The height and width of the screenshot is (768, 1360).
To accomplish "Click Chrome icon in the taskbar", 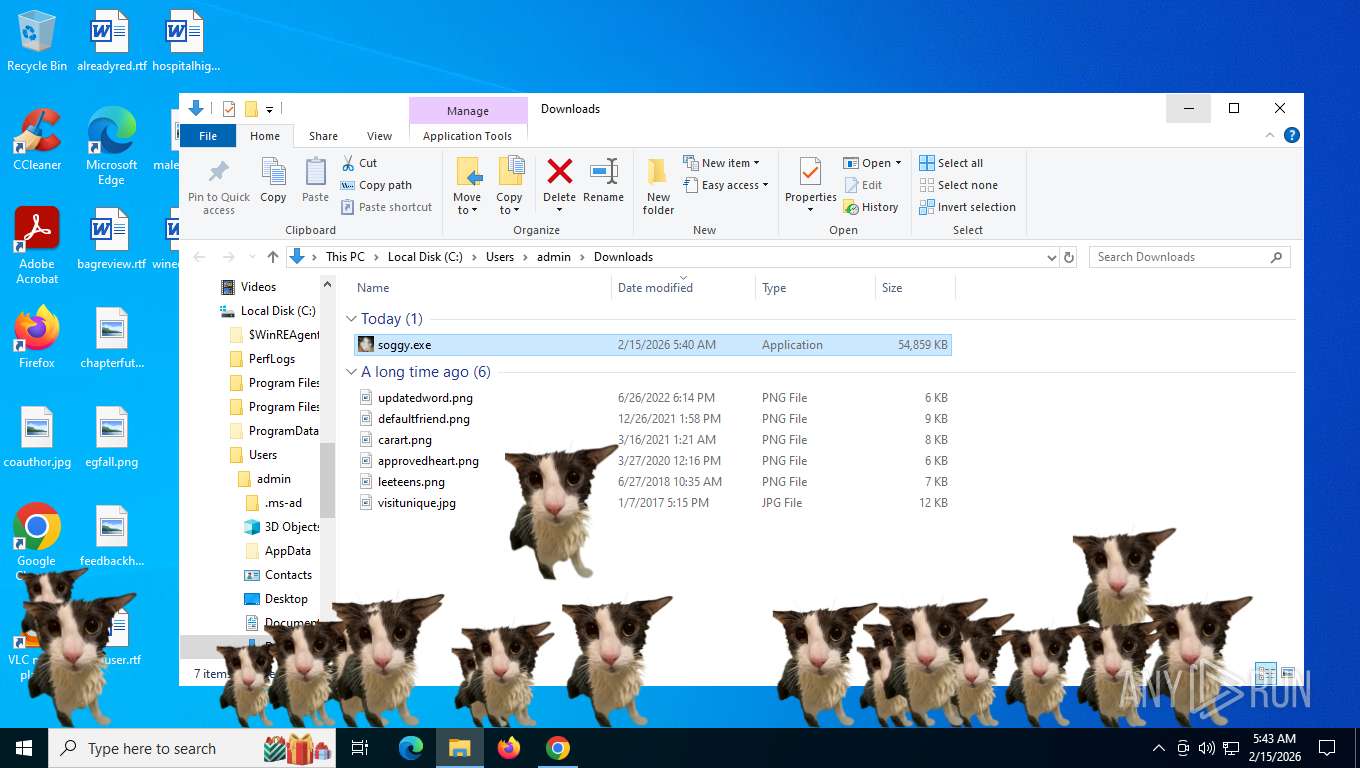I will click(558, 748).
